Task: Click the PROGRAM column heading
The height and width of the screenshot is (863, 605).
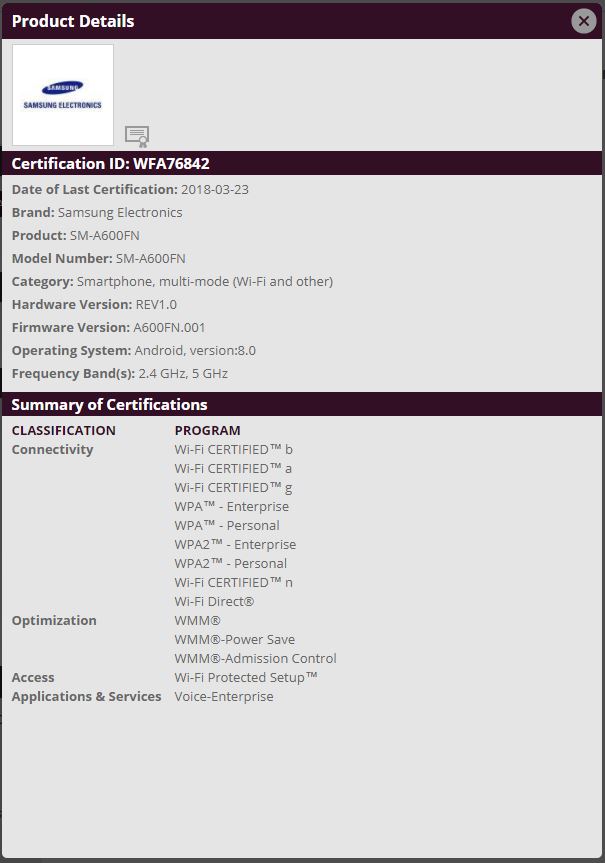Action: (207, 430)
